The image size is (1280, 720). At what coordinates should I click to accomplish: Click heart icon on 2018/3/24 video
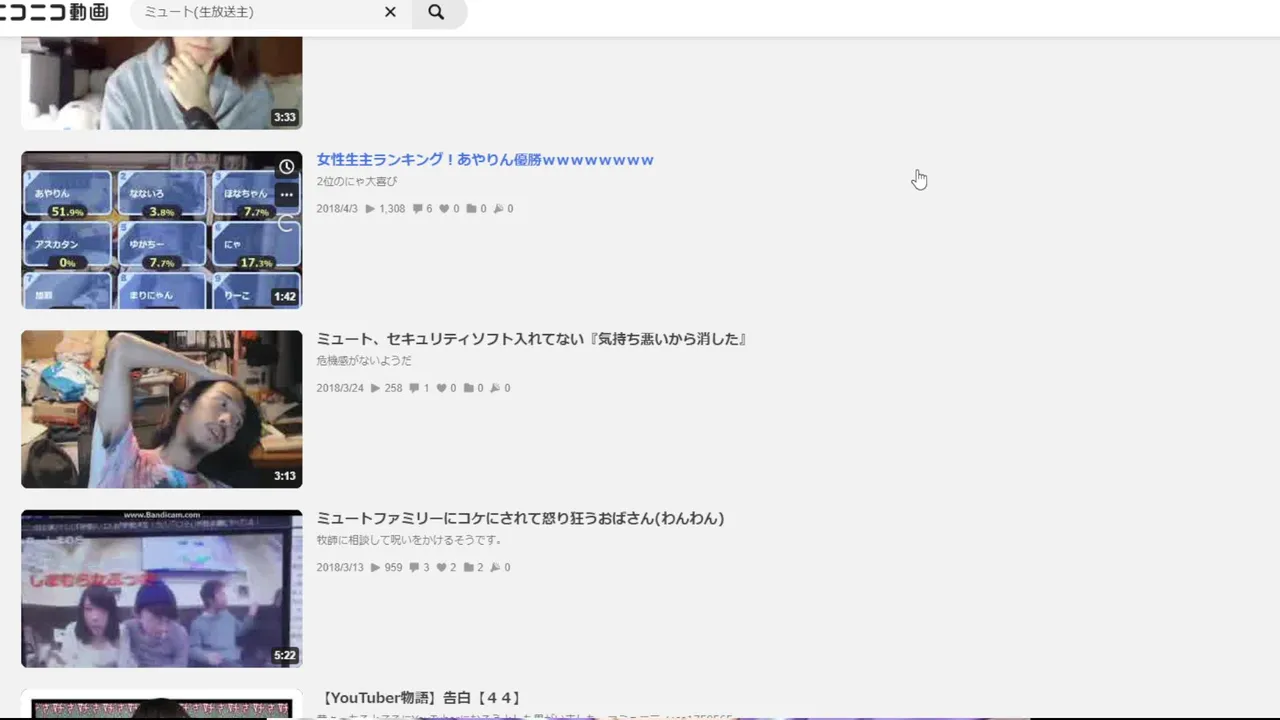(x=441, y=388)
